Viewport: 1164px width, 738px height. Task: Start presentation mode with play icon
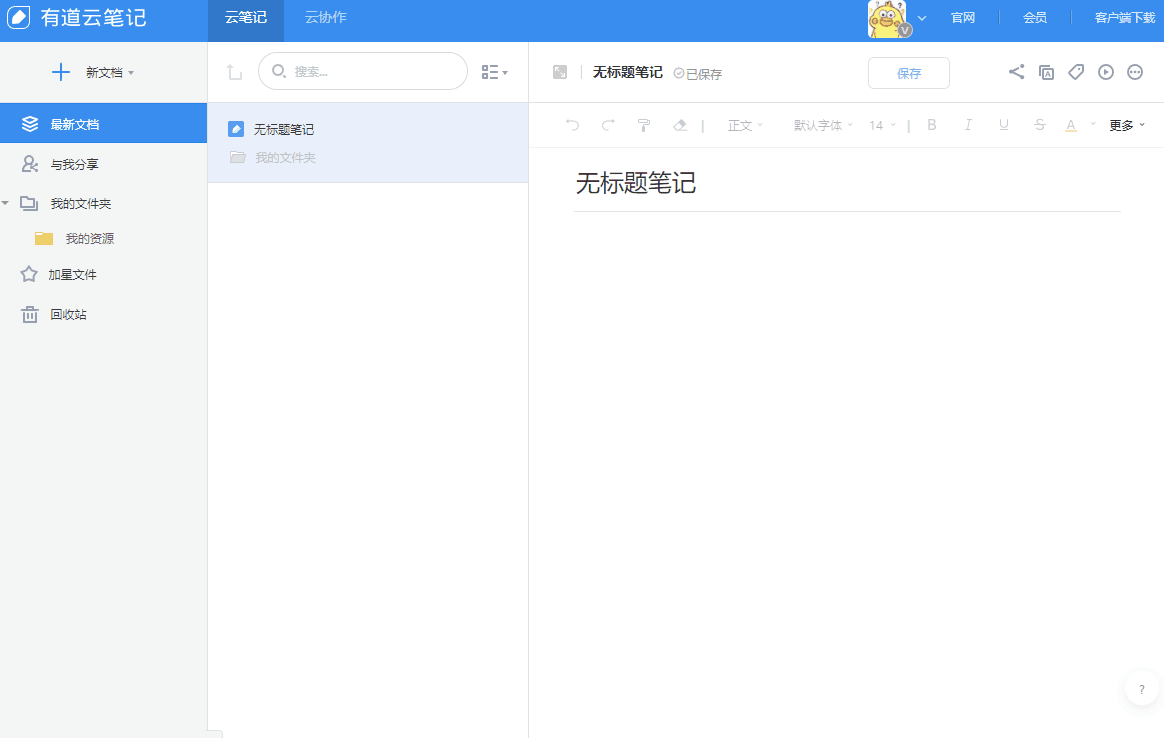click(x=1106, y=72)
